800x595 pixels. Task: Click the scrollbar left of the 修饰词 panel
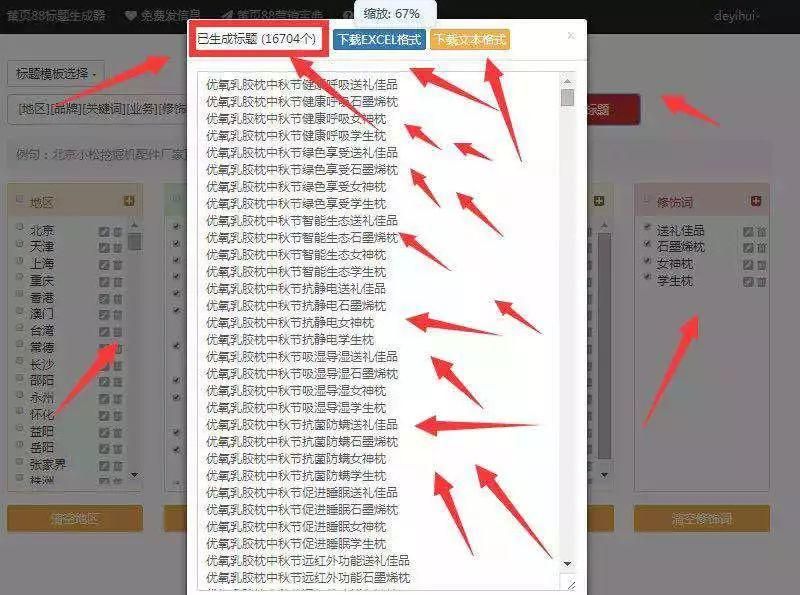click(x=604, y=346)
